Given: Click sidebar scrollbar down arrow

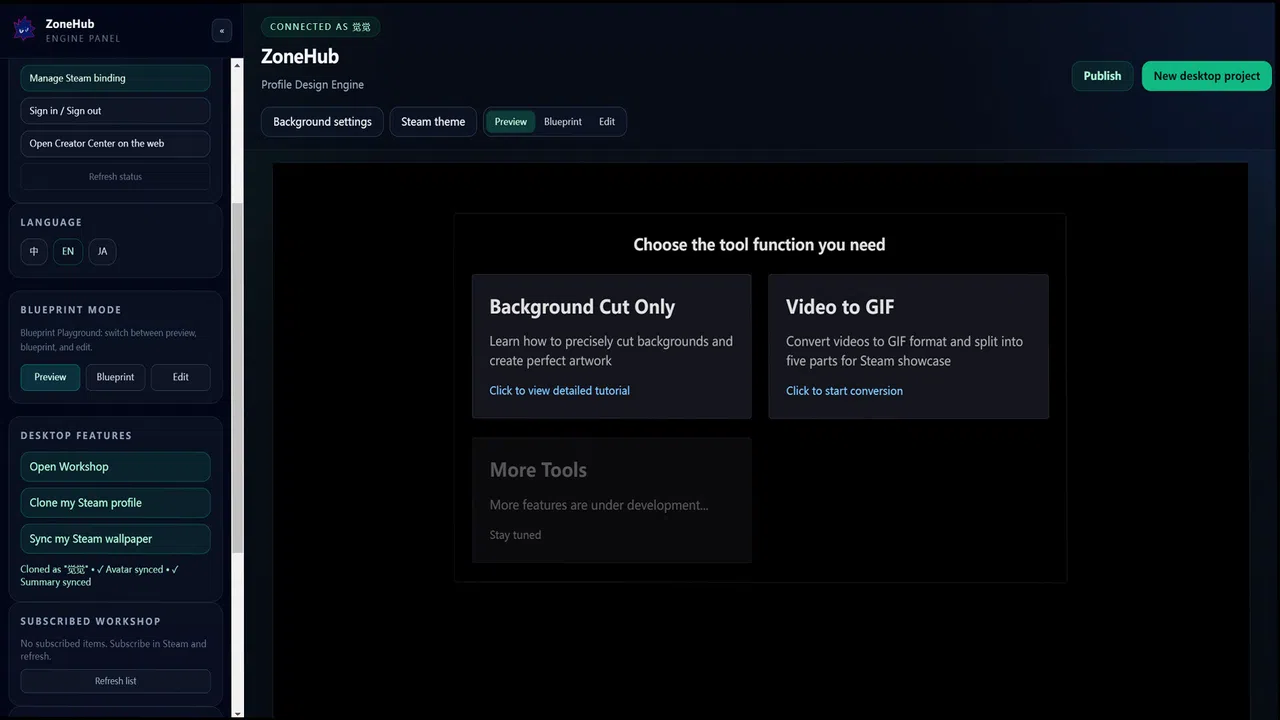Looking at the screenshot, I should [x=237, y=713].
